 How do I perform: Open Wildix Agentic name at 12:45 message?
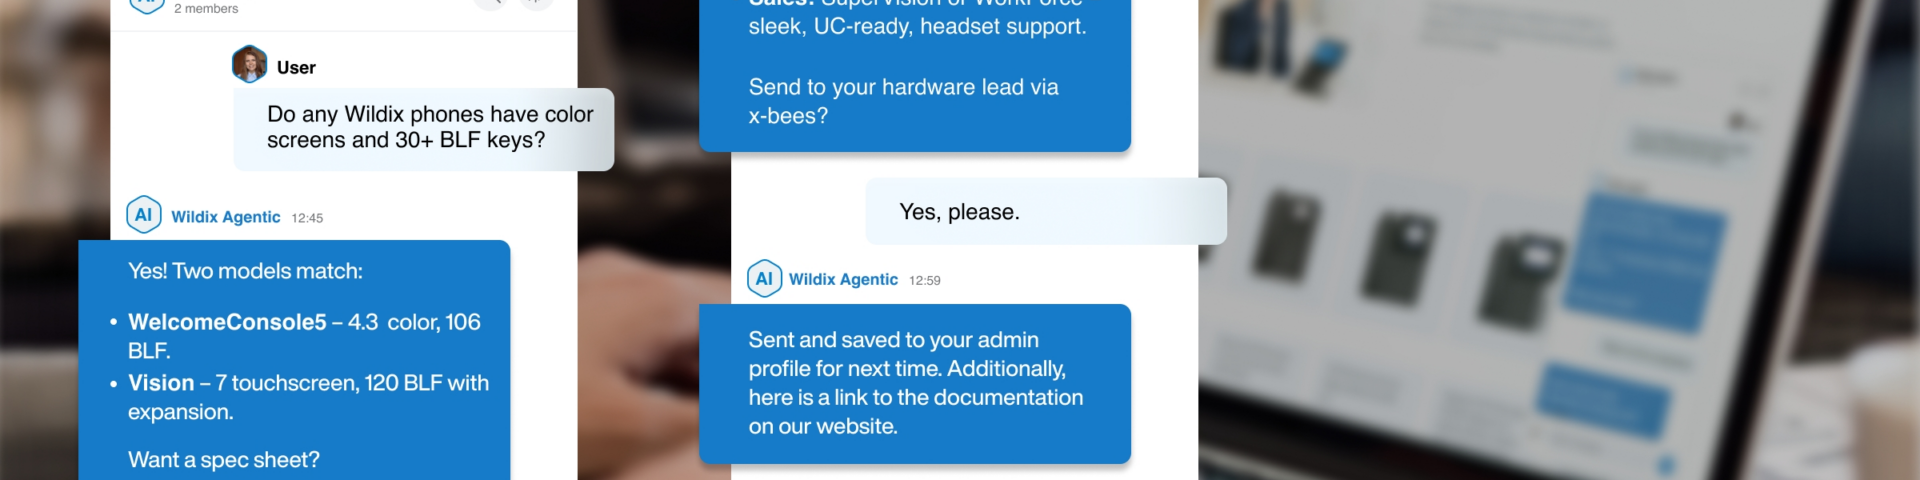225,217
